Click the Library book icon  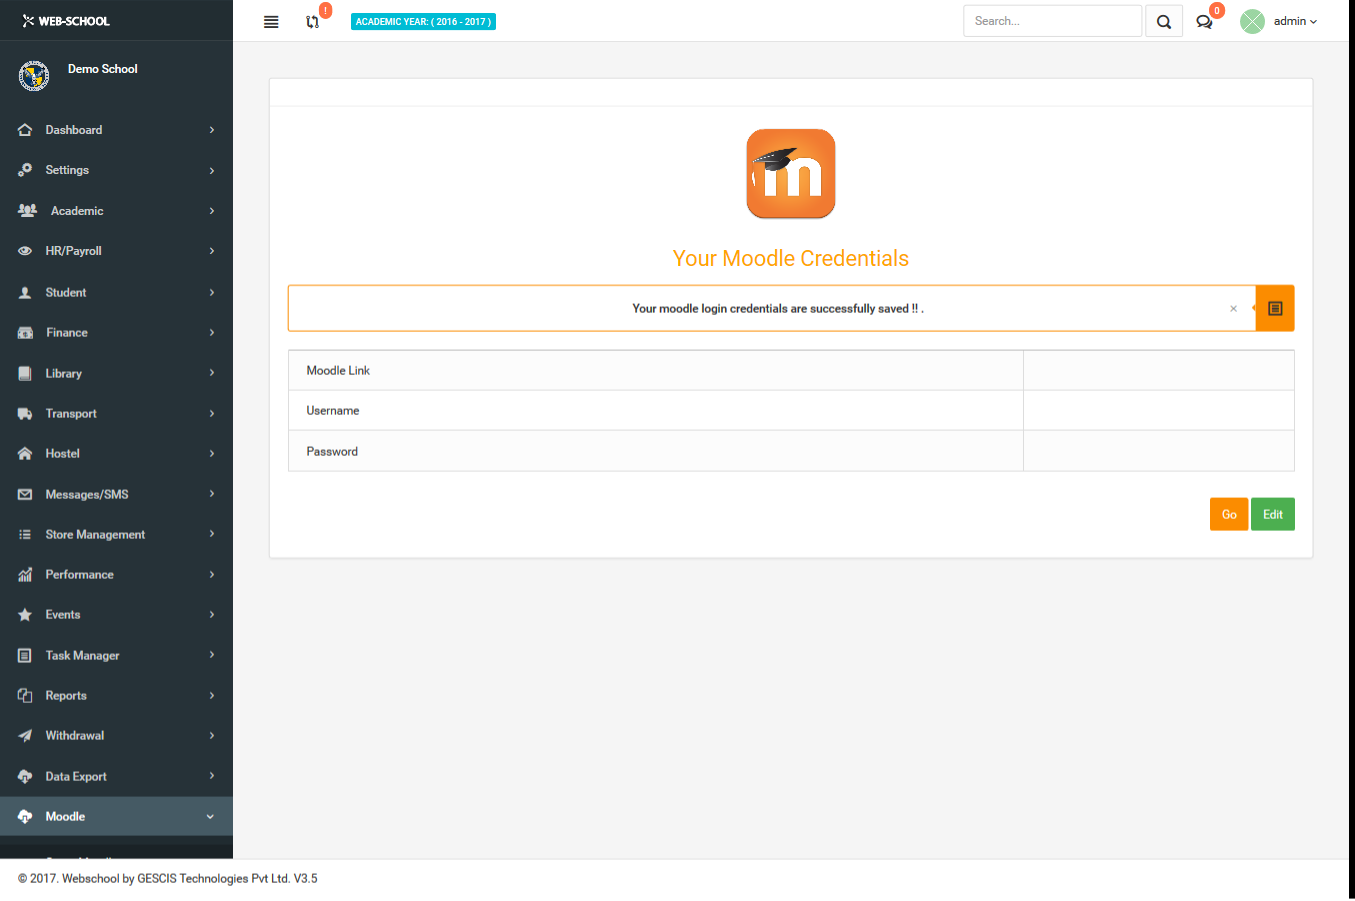tap(25, 374)
